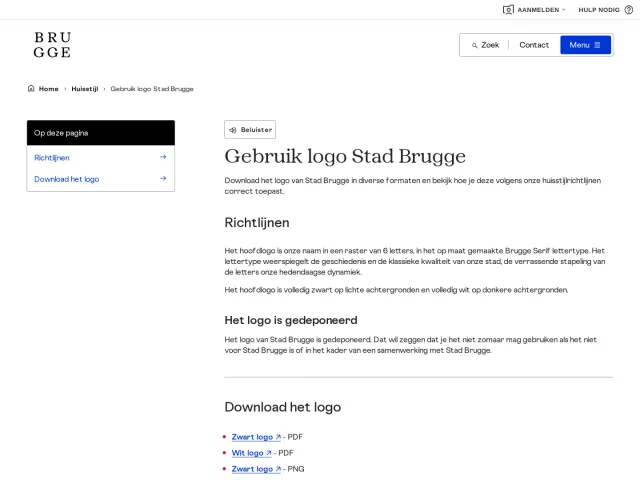Click external-link icon on 'Zwart logo' PNG
The width and height of the screenshot is (640, 480).
coord(278,469)
